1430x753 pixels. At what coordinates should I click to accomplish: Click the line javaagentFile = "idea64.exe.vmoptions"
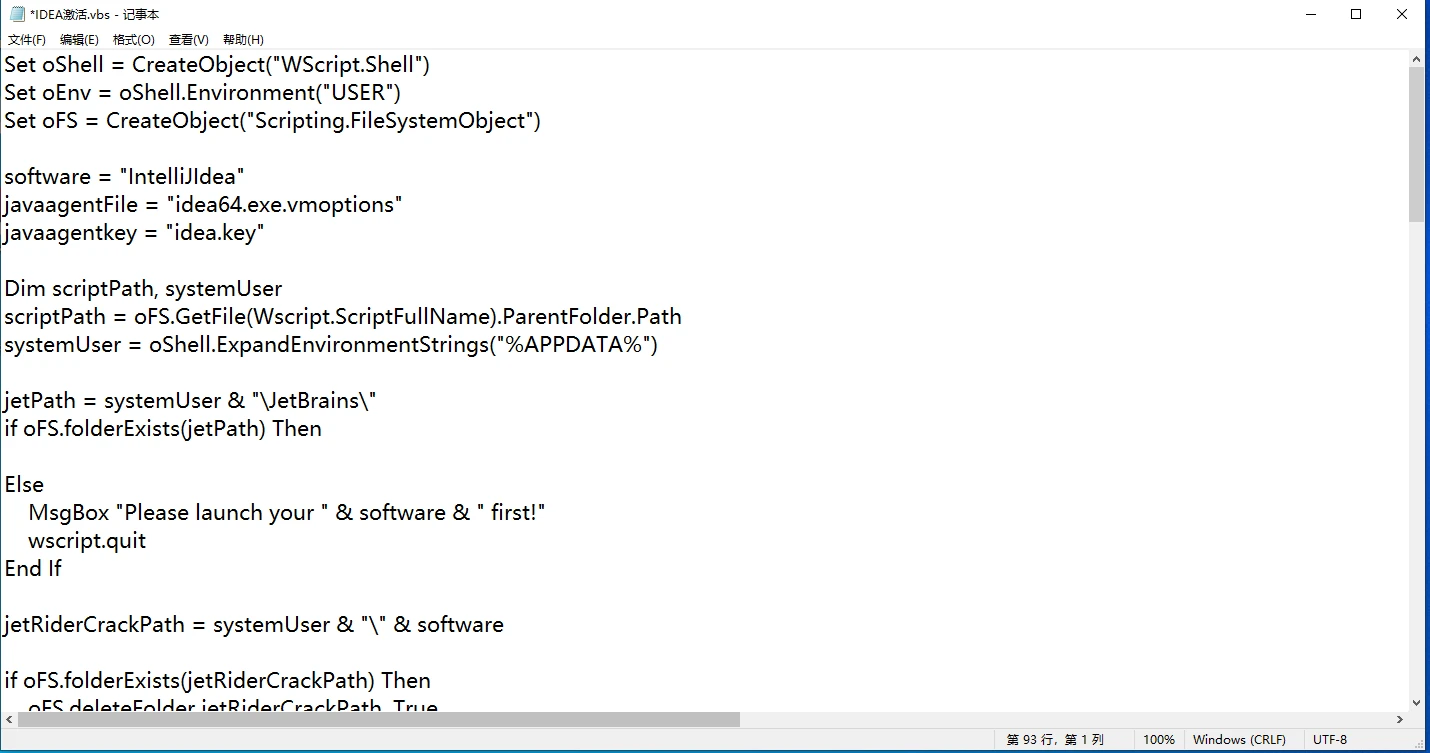pos(203,205)
